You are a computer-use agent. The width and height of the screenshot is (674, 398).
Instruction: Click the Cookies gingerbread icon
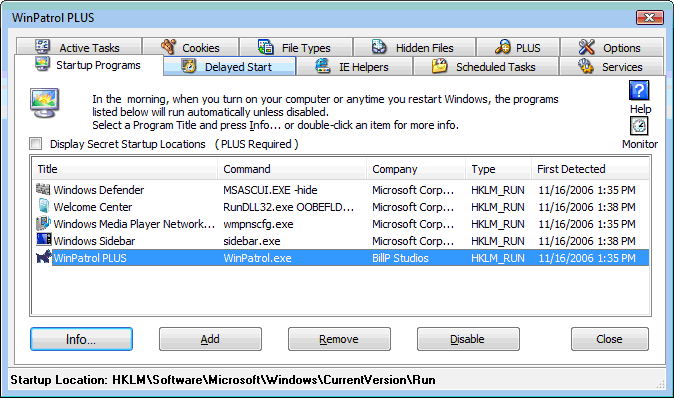point(168,46)
